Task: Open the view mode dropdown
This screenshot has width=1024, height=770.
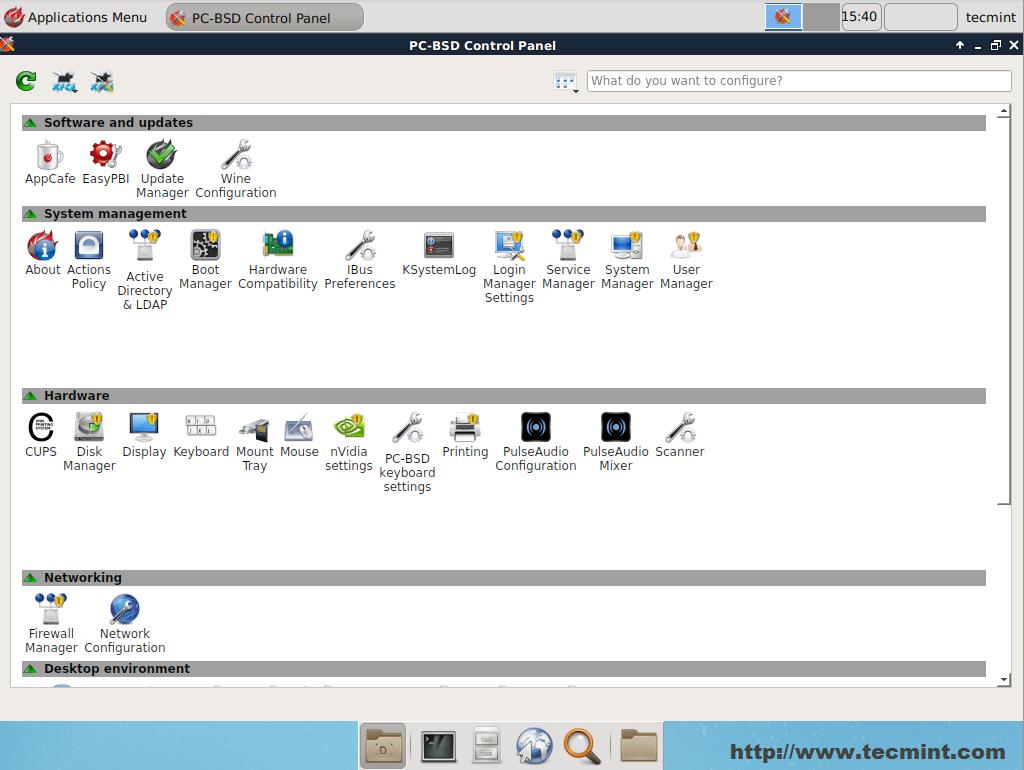Action: click(566, 82)
